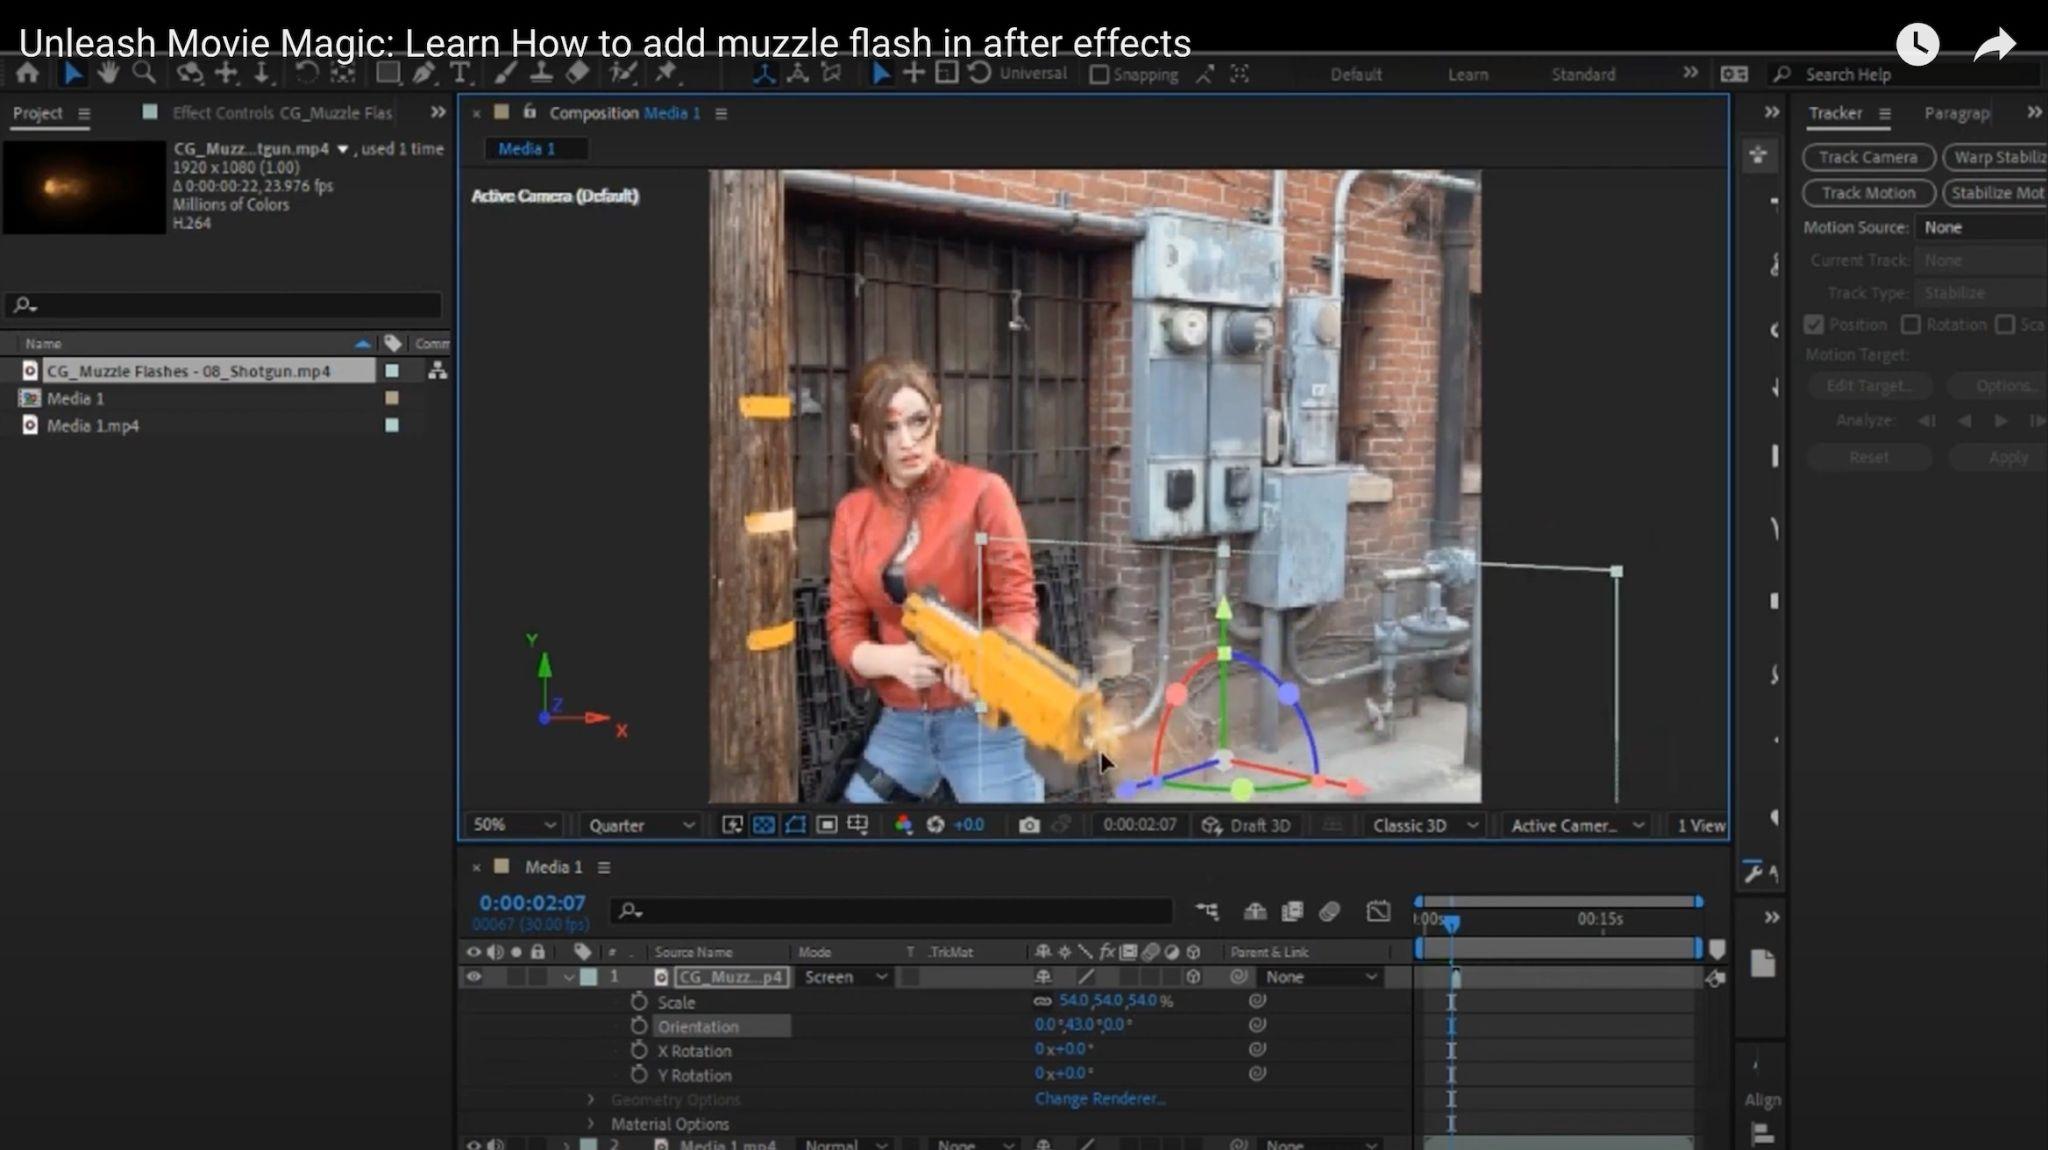The height and width of the screenshot is (1150, 2048).
Task: Switch to the Learn workspace
Action: pos(1467,75)
